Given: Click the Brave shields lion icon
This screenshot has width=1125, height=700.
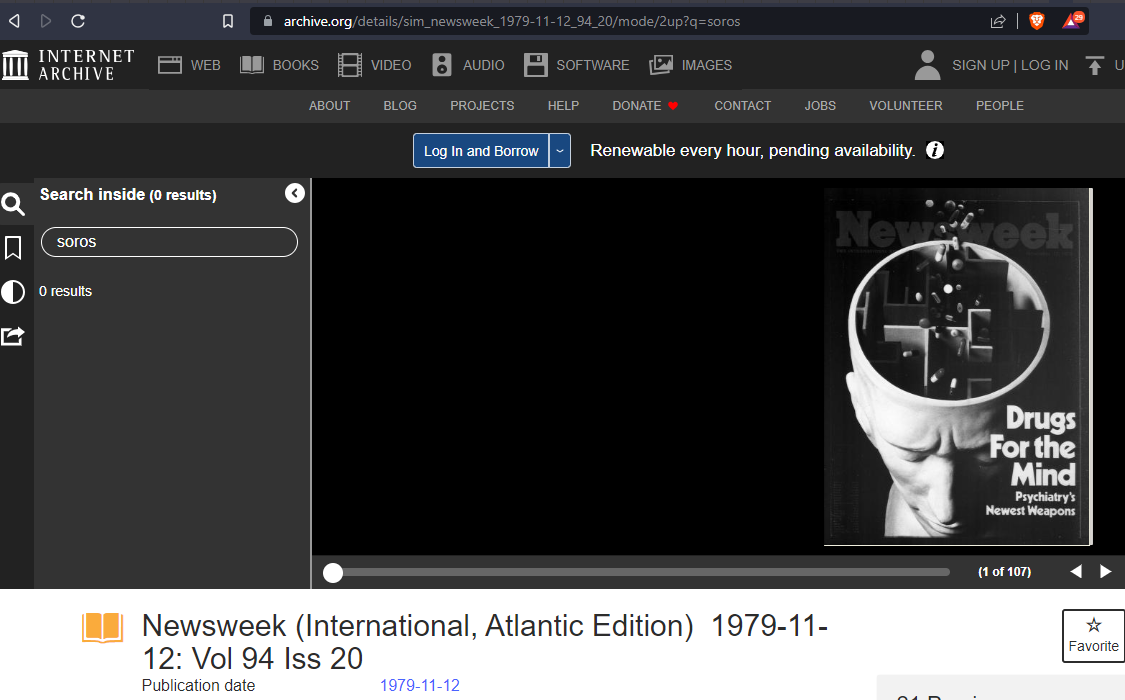Looking at the screenshot, I should click(1037, 21).
